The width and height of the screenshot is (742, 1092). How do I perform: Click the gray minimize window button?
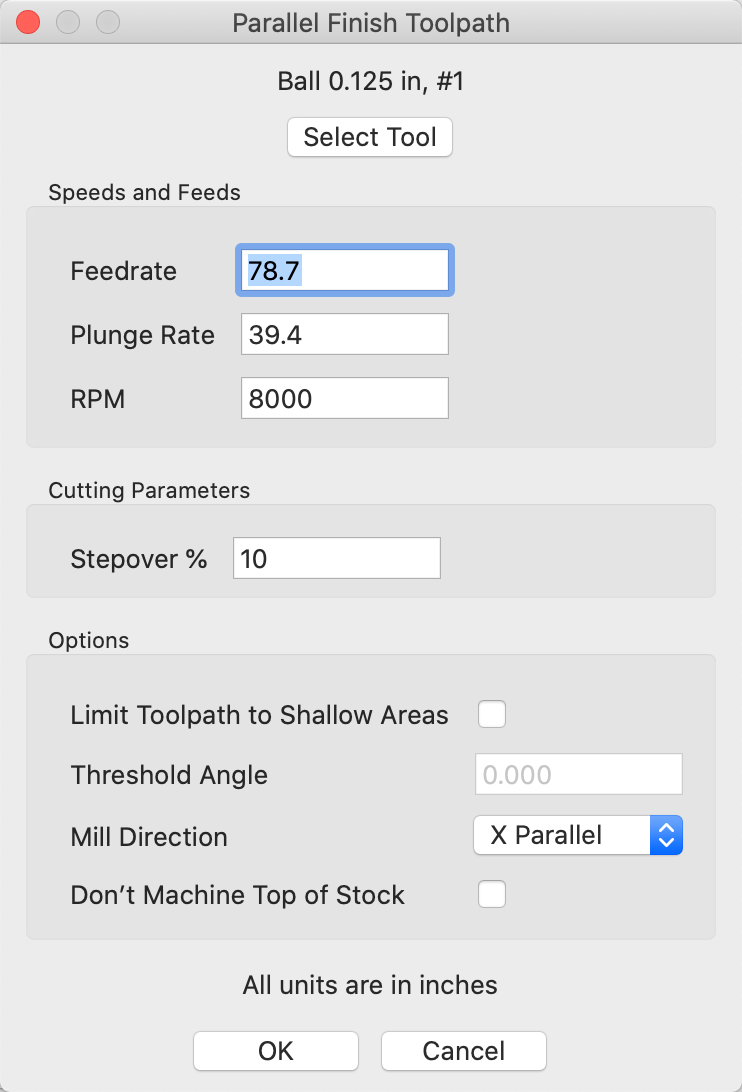click(x=68, y=22)
